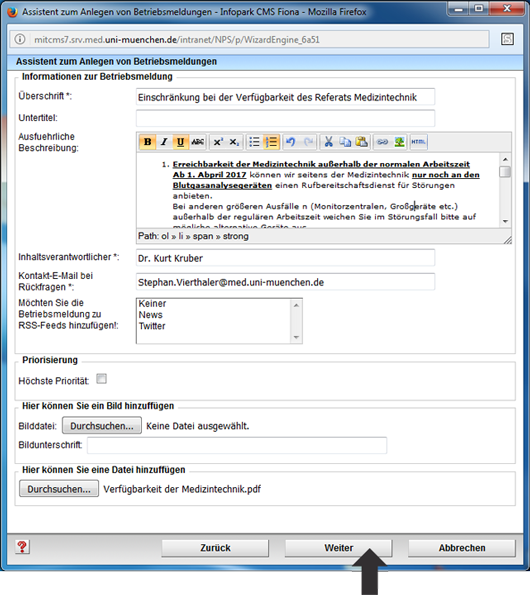Click 'Verfügbarkeit der Medizintechnik.pdf' file name

[x=182, y=489]
